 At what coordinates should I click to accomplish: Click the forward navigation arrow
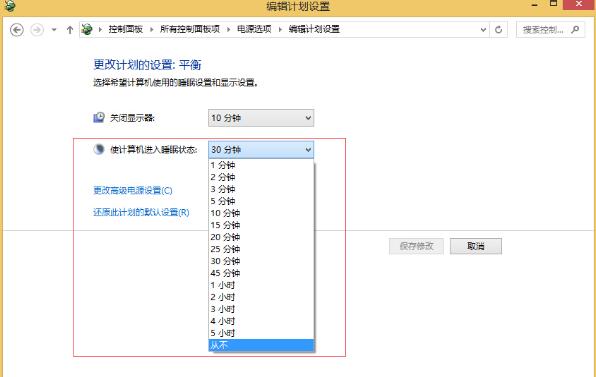(37, 30)
